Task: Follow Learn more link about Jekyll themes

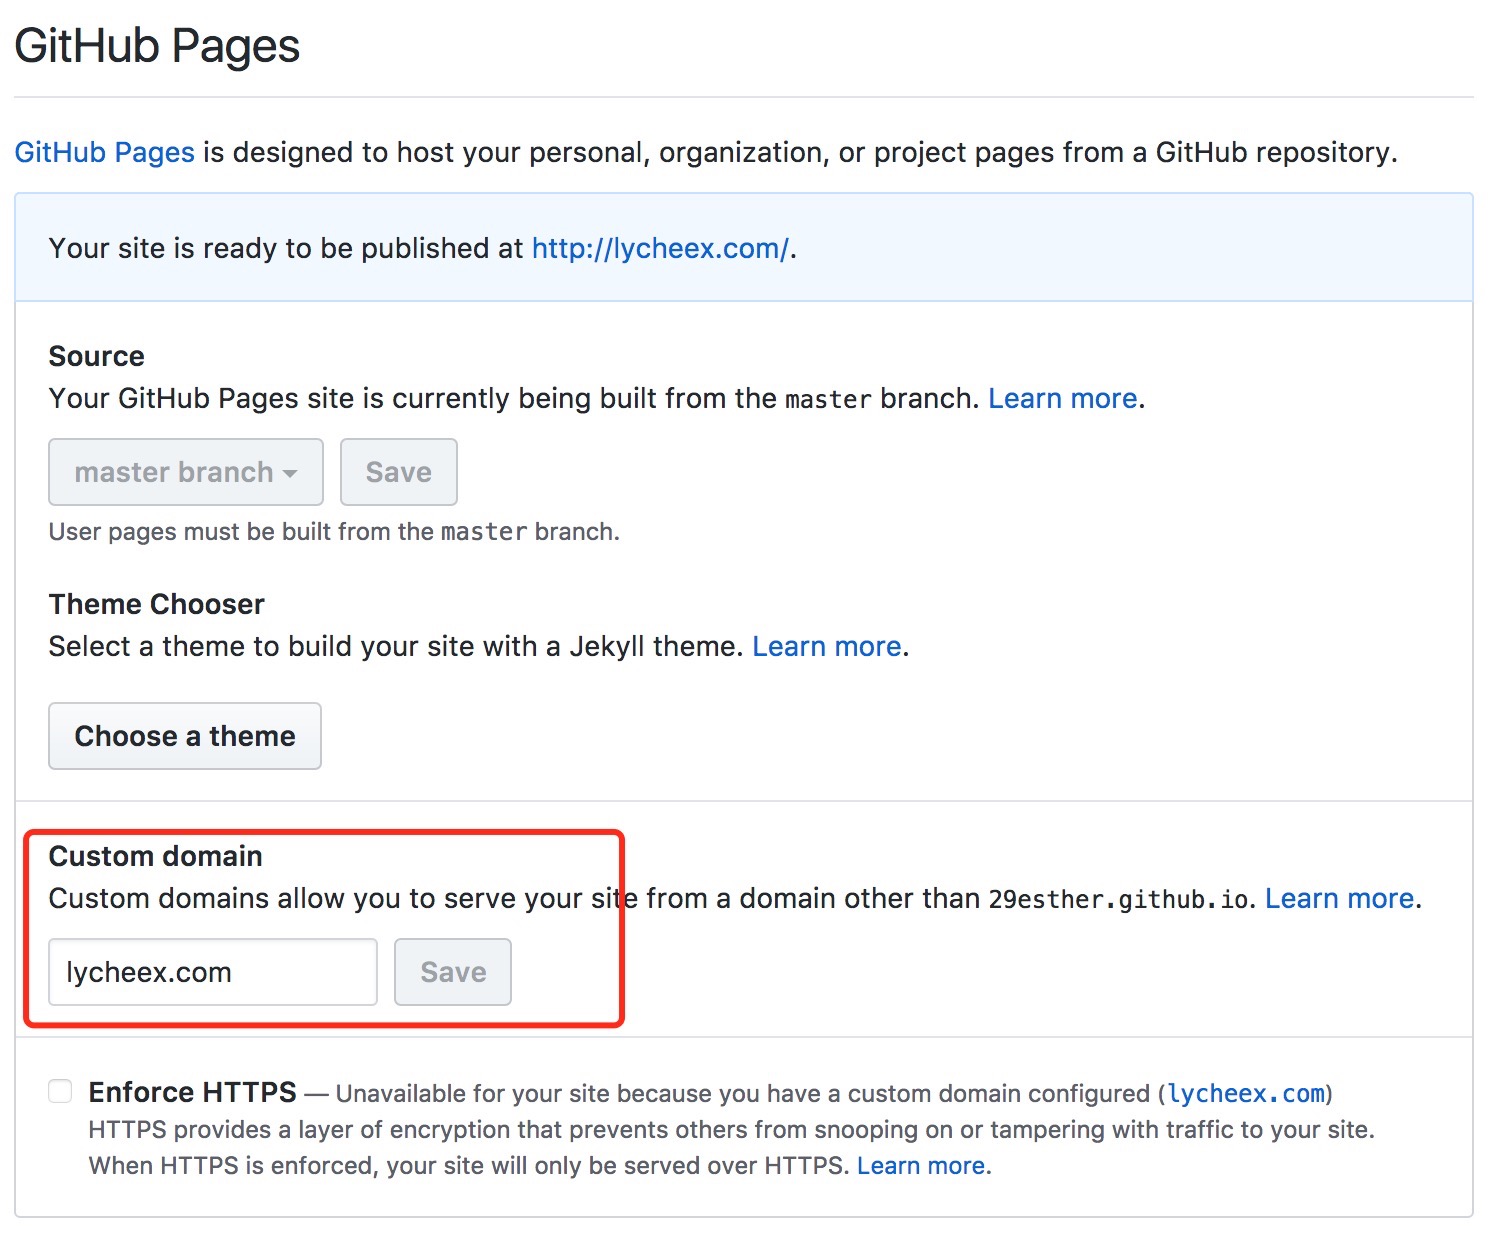Action: pos(827,646)
